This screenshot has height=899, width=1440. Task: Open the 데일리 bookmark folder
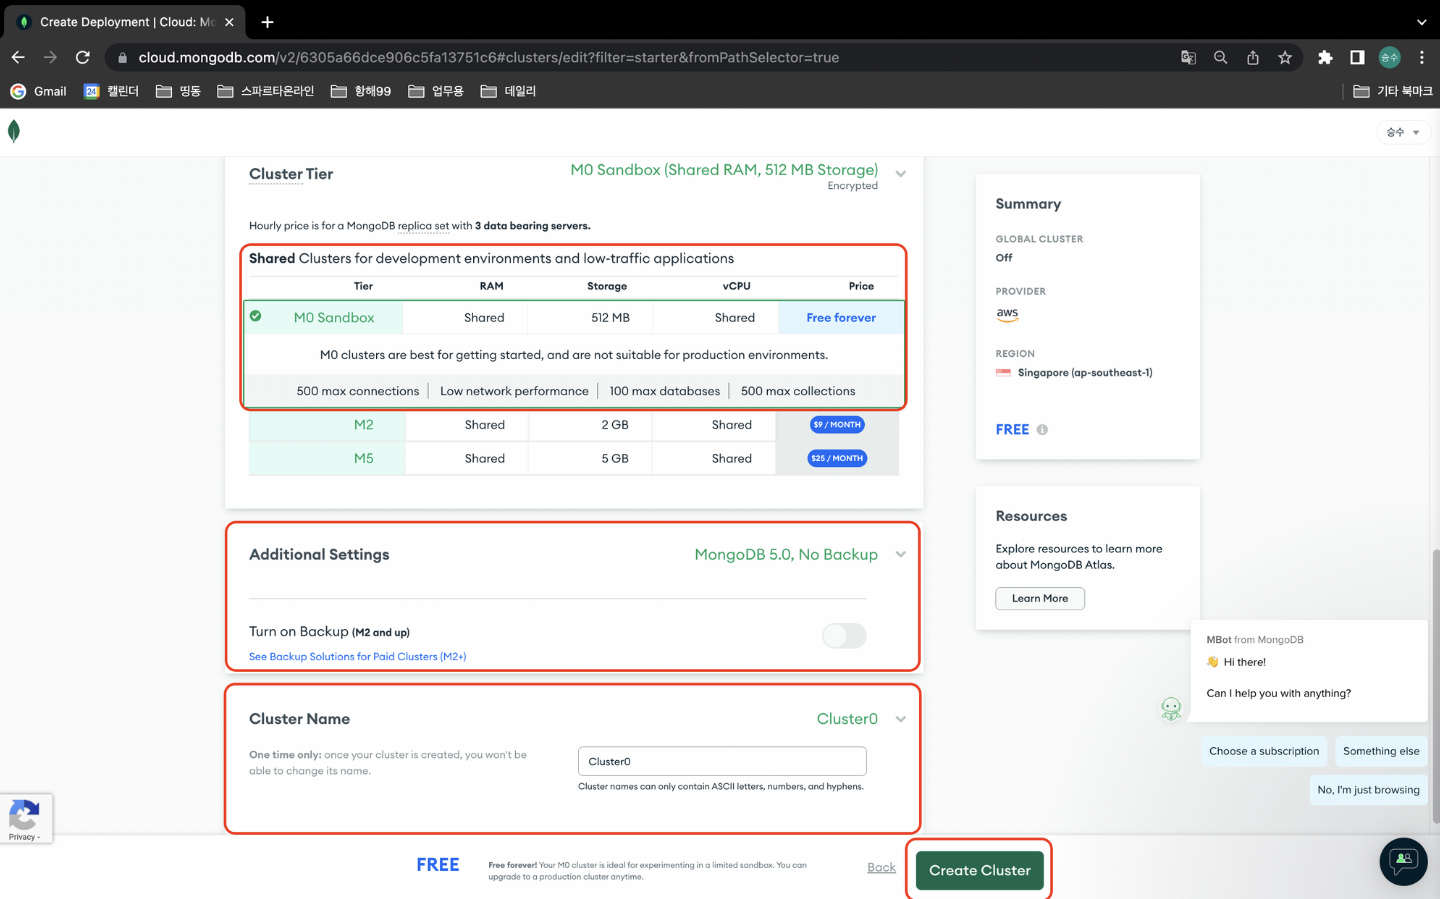[x=508, y=91]
